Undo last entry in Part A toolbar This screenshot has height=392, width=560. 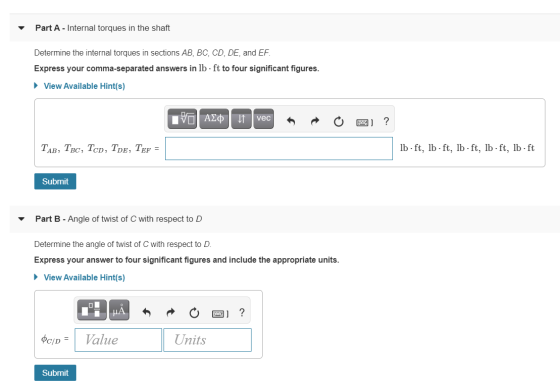[x=291, y=121]
